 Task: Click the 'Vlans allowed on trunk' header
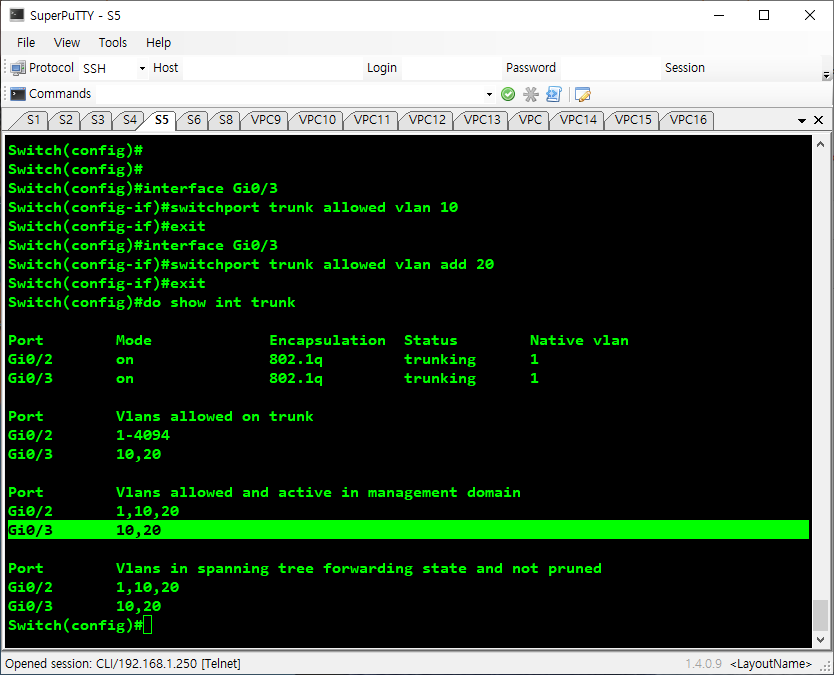pyautogui.click(x=214, y=416)
